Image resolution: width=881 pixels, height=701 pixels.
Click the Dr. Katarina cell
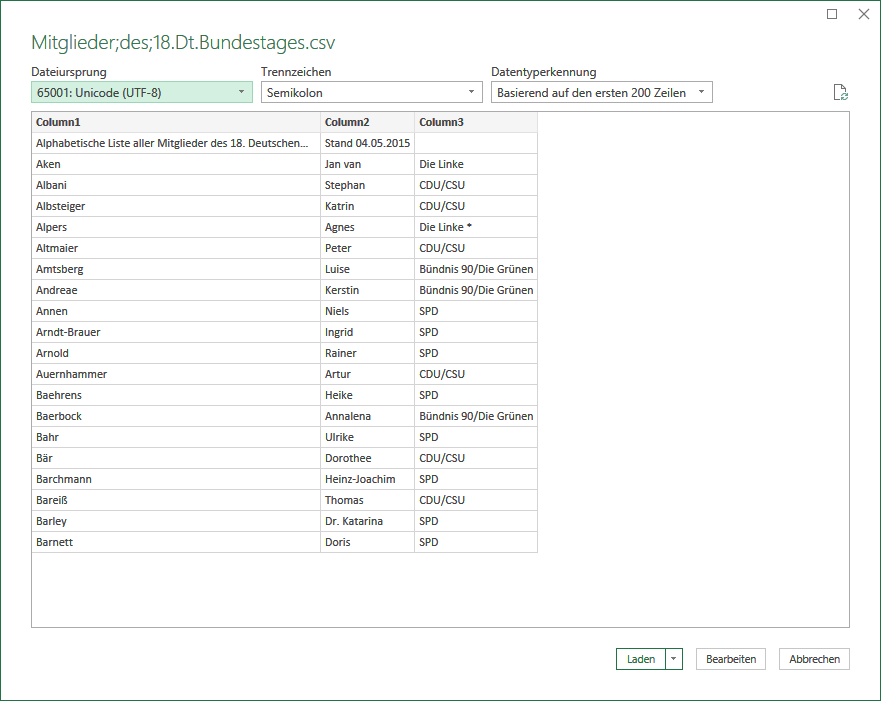click(367, 521)
